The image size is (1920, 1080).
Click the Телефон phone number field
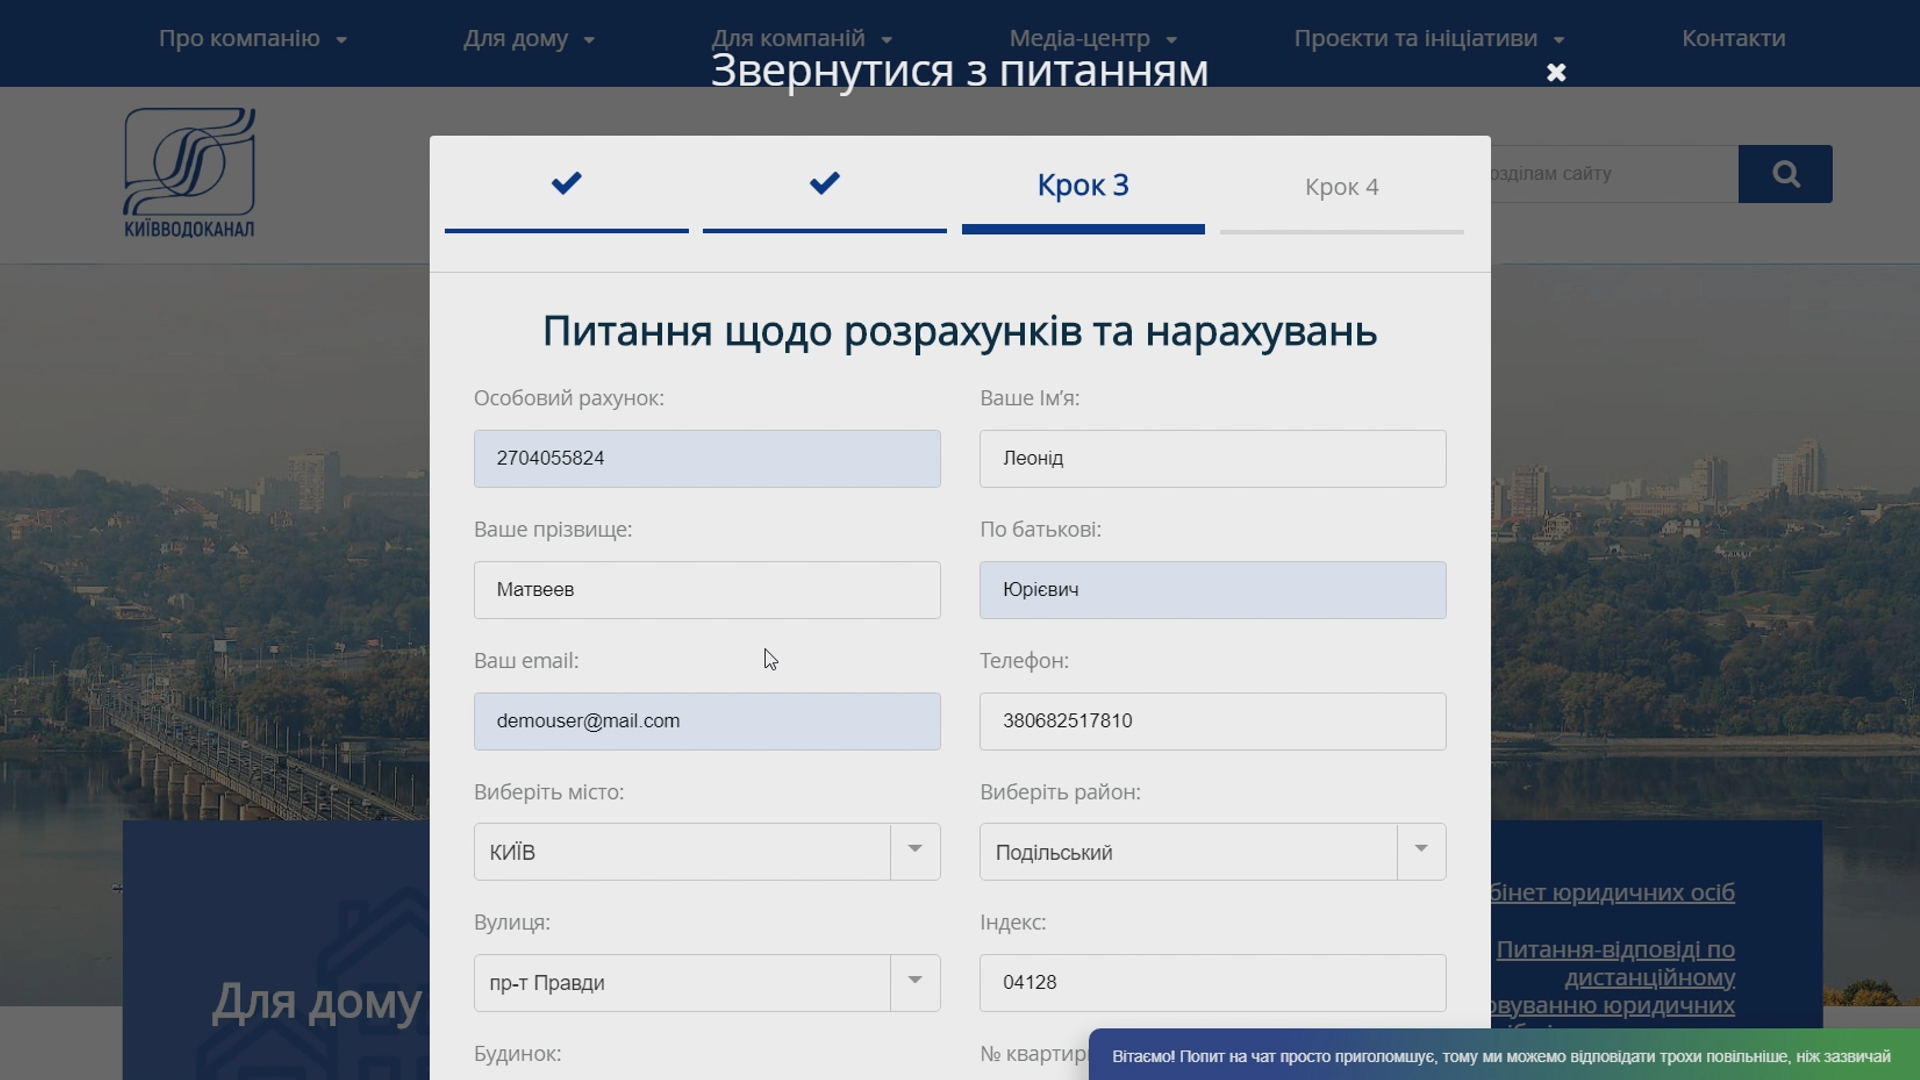[x=1212, y=721]
